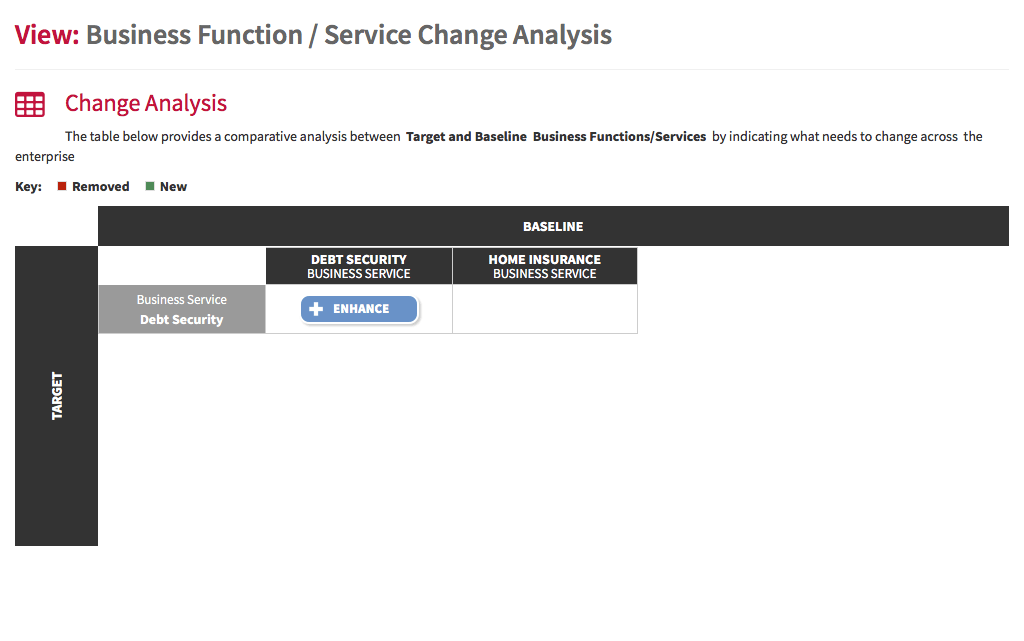Viewport: 1024px width, 641px height.
Task: Click the green New key swatch
Action: coord(150,186)
